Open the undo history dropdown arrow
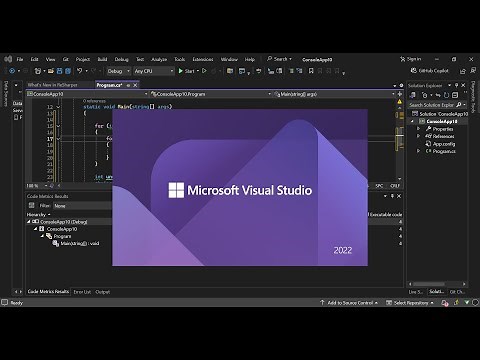480x360 pixels. 87,71
